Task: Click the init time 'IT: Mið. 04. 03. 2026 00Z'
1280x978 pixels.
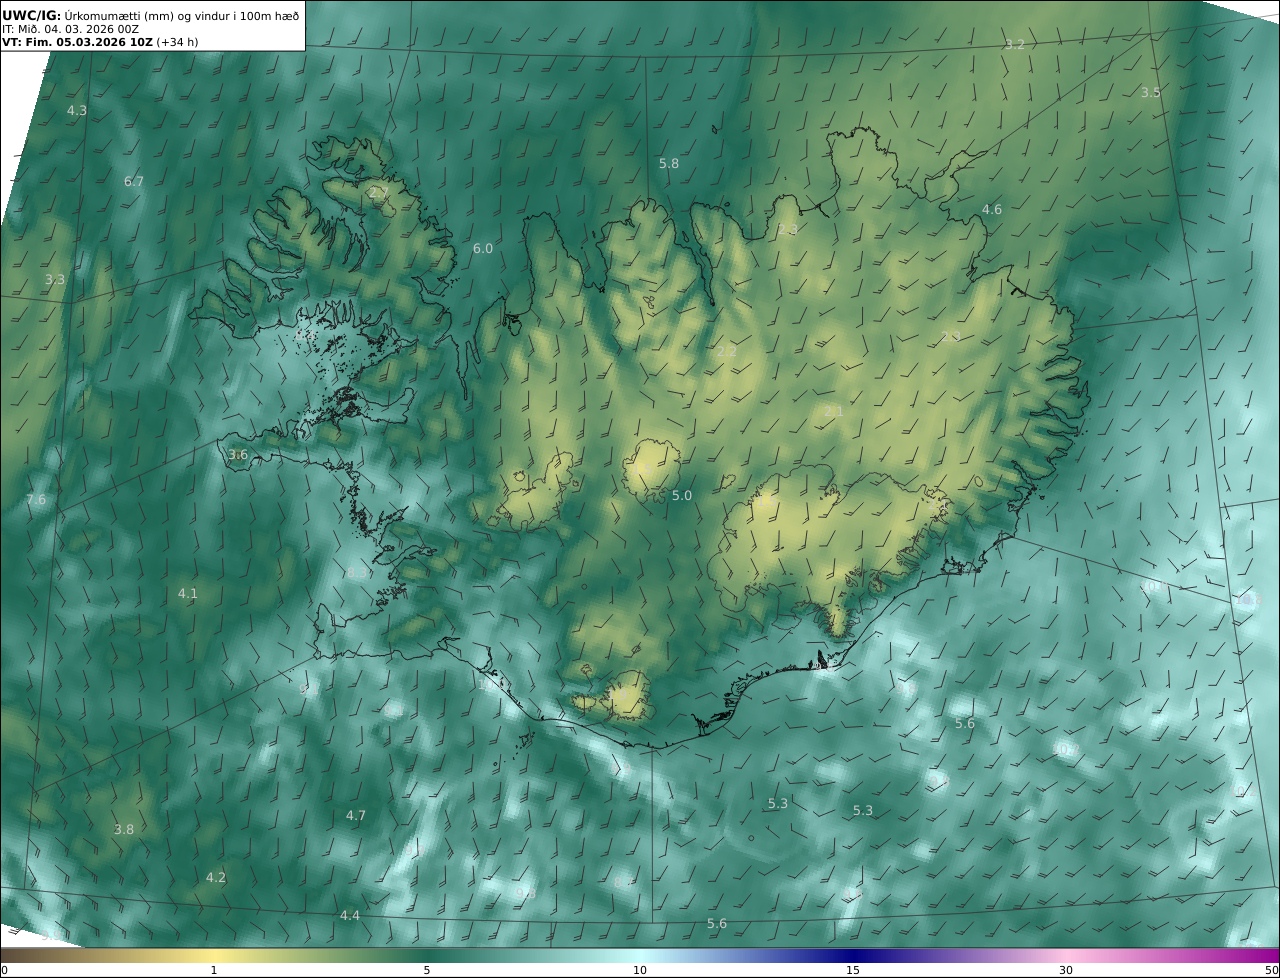Action: (70, 29)
